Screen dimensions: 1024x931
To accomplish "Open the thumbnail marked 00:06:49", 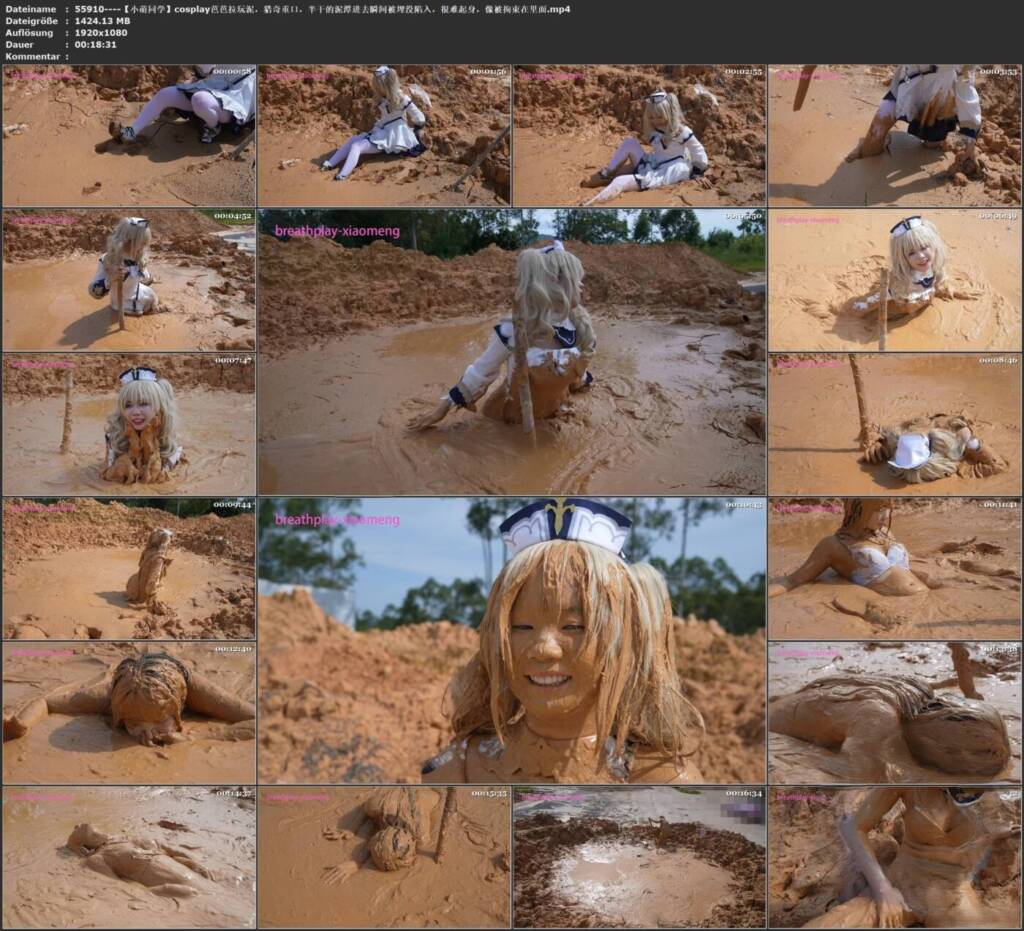I will pyautogui.click(x=895, y=280).
